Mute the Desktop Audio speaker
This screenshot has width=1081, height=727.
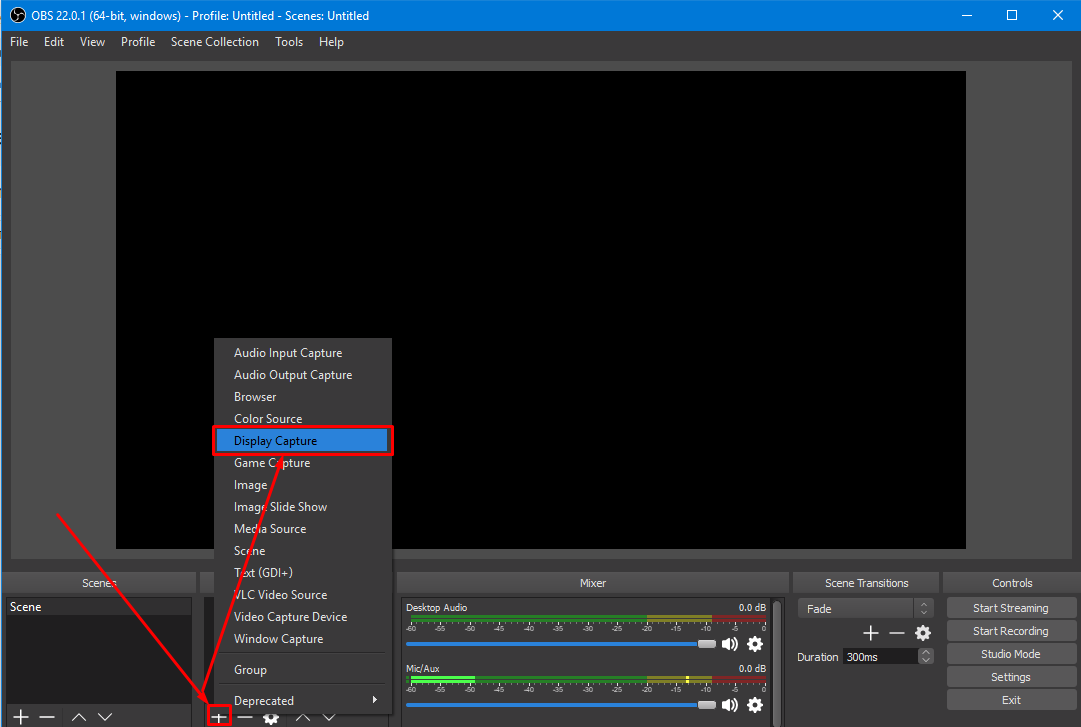coord(729,644)
